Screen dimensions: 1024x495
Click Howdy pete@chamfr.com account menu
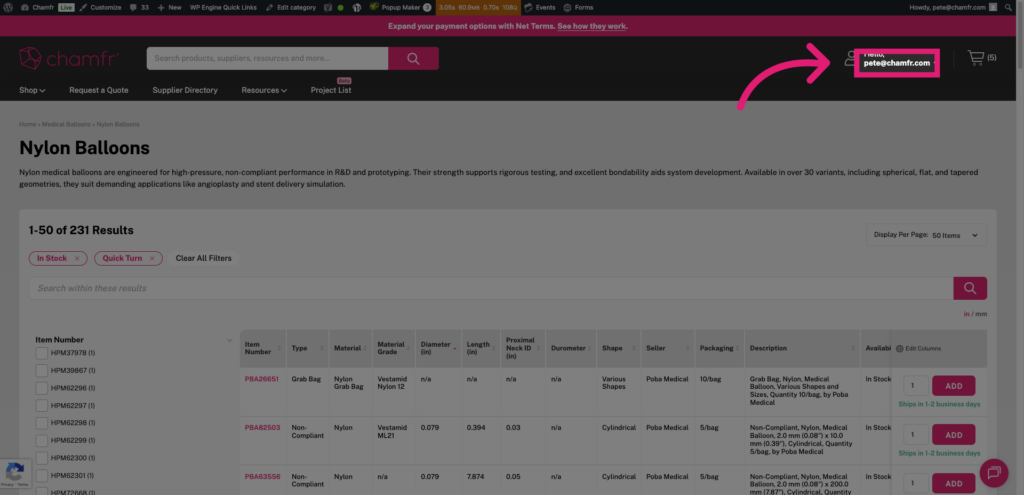click(953, 7)
